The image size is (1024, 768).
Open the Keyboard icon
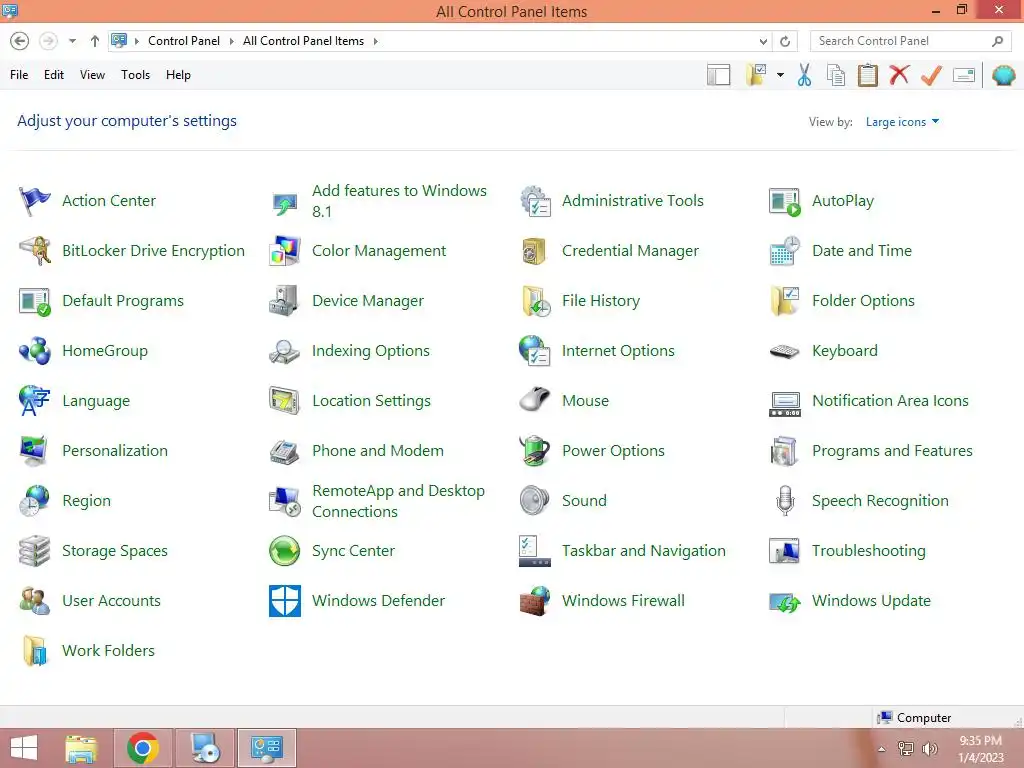point(785,351)
